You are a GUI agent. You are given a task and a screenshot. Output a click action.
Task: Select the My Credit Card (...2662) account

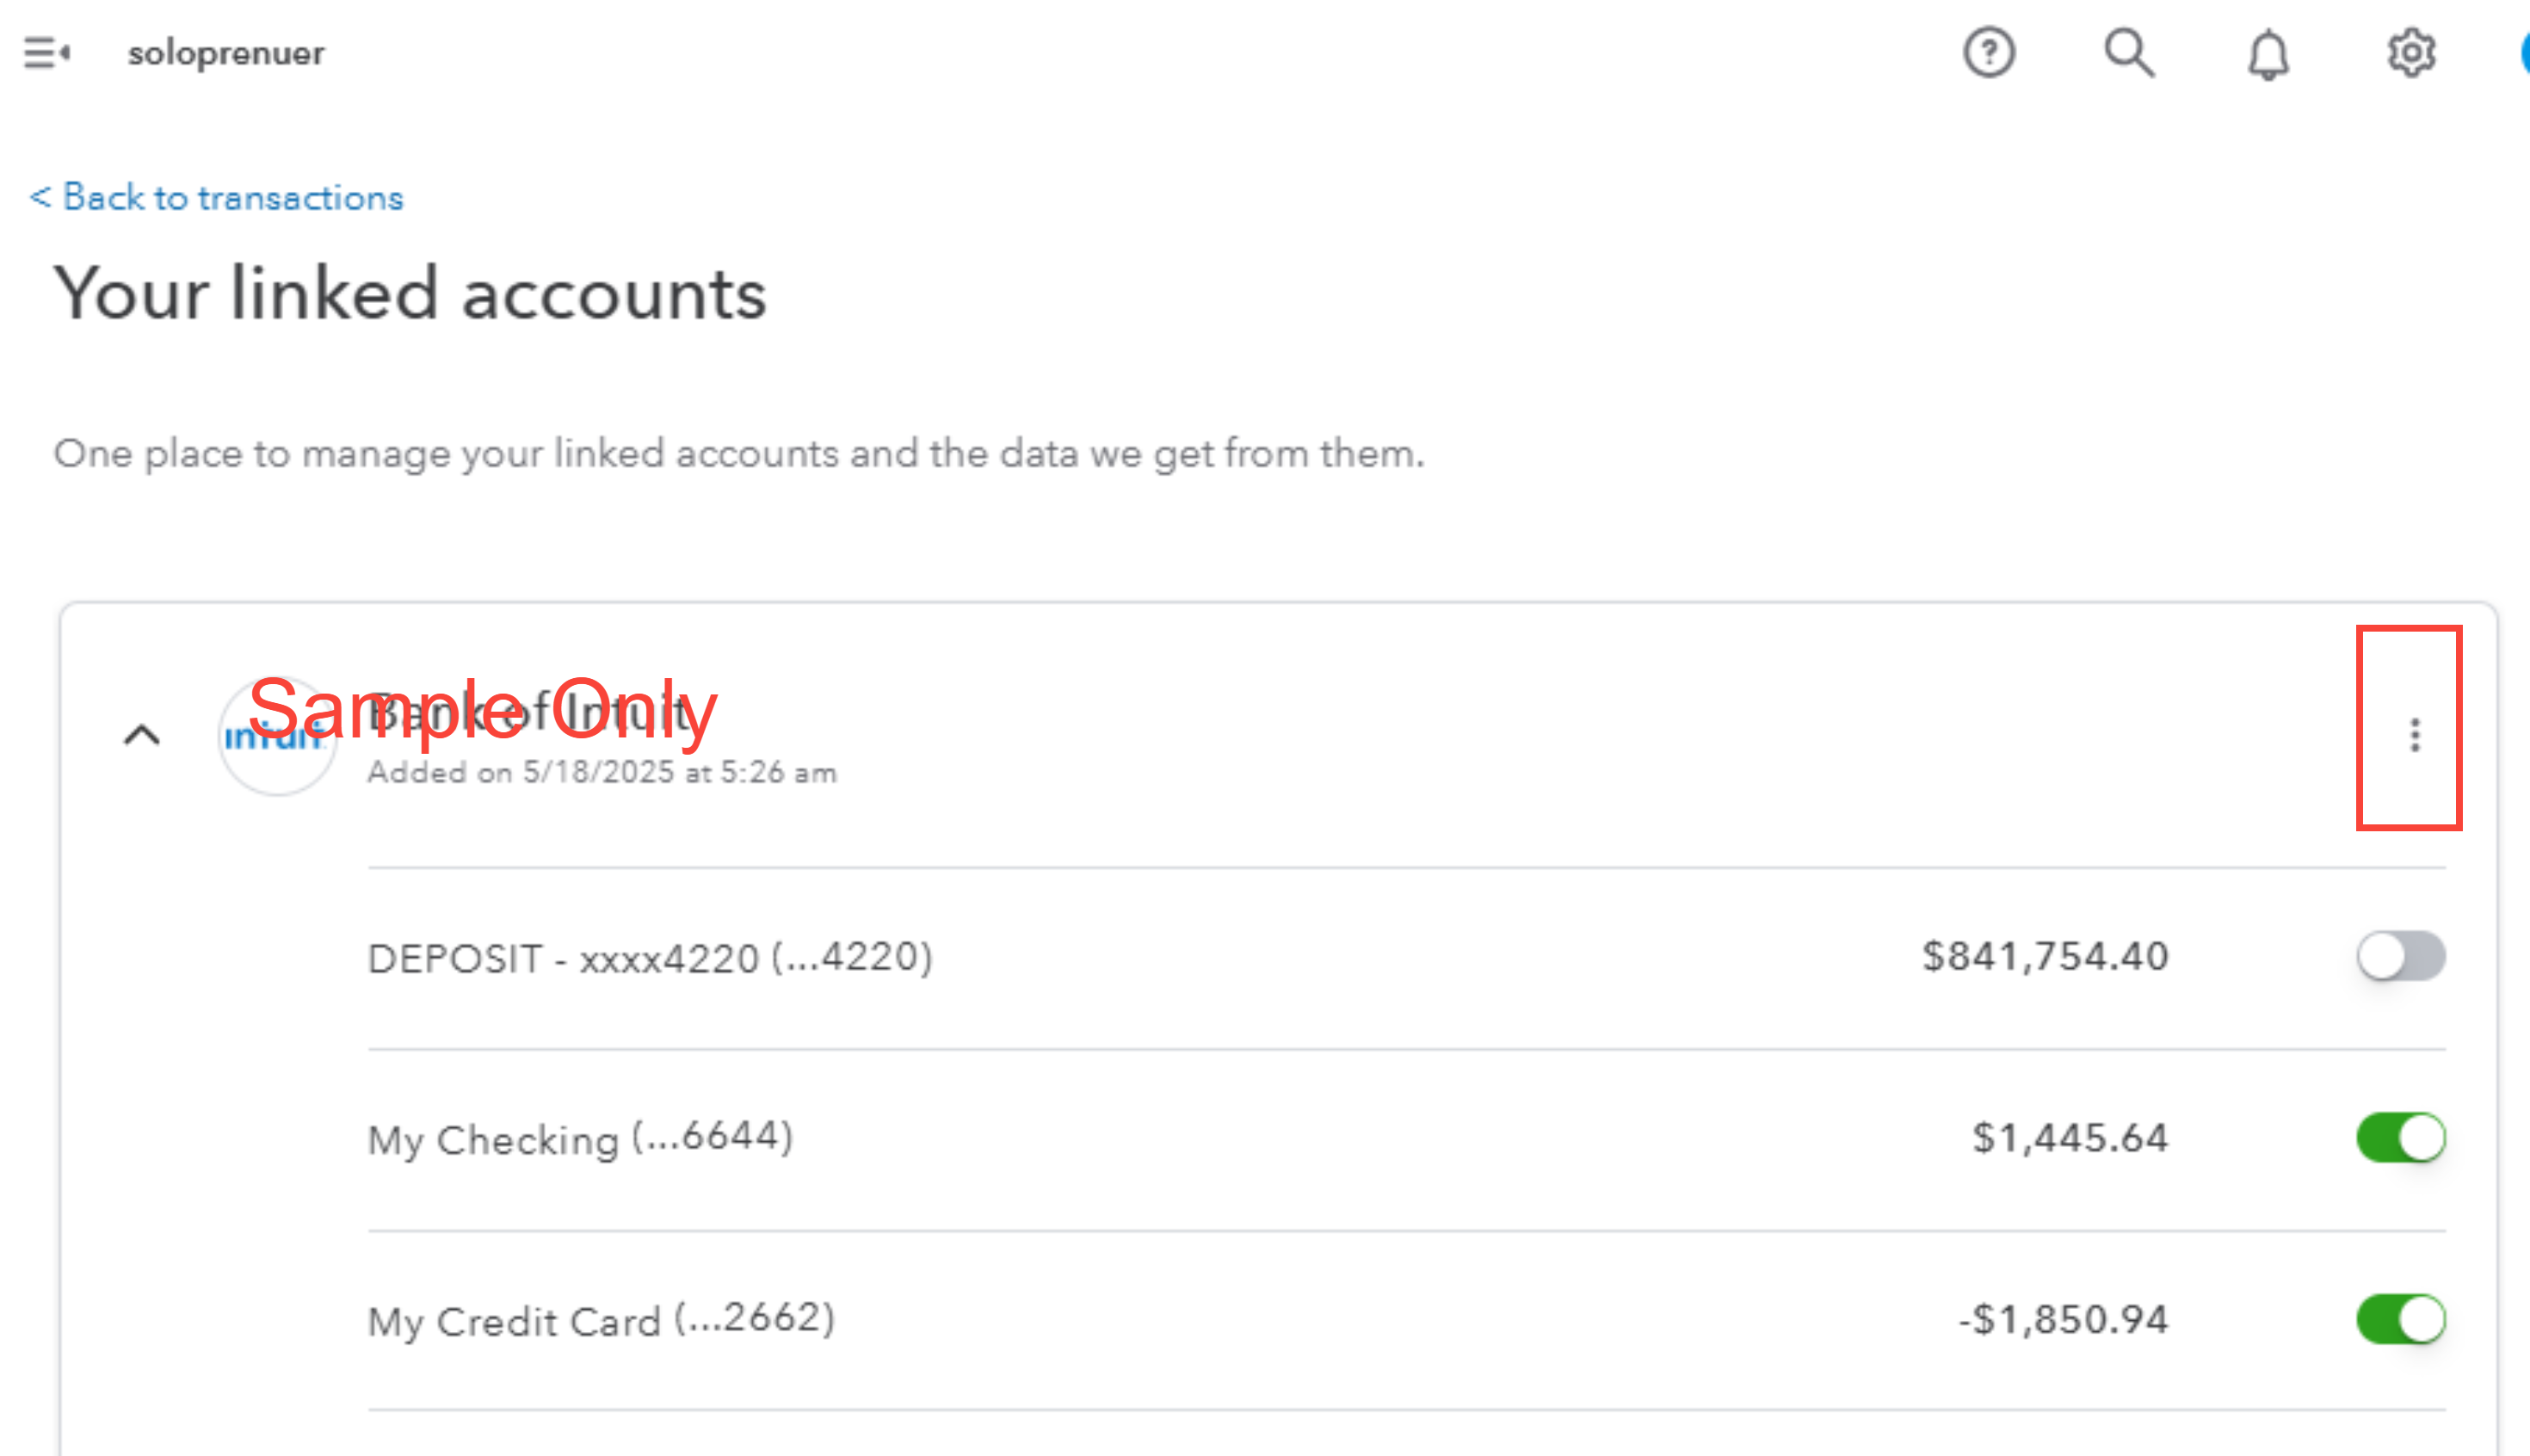coord(601,1320)
